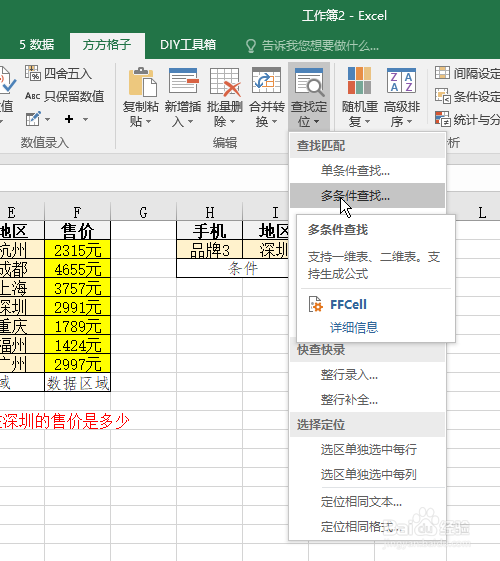Screen dimensions: 500x561
Task: Open the 高级排序 advanced sort tool
Action: (x=402, y=97)
